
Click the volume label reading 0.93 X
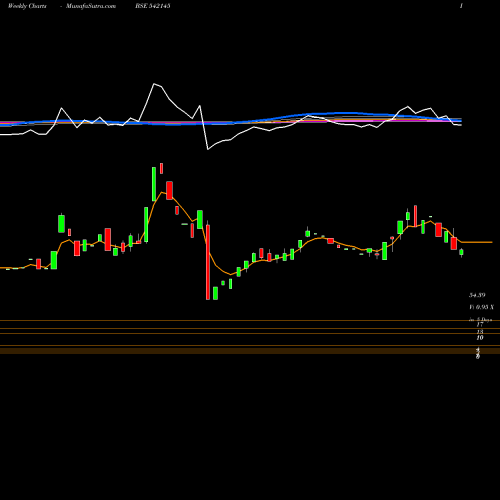(482, 307)
